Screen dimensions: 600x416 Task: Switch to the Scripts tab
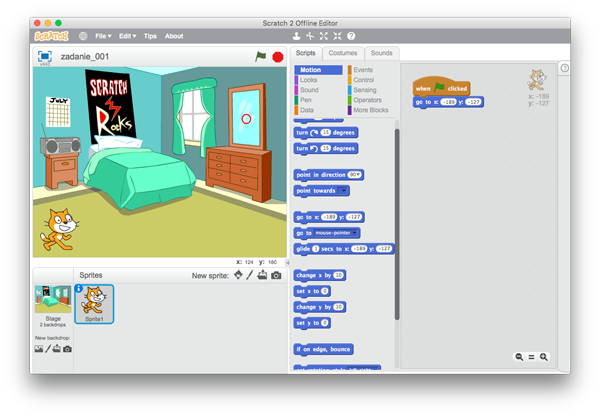305,53
